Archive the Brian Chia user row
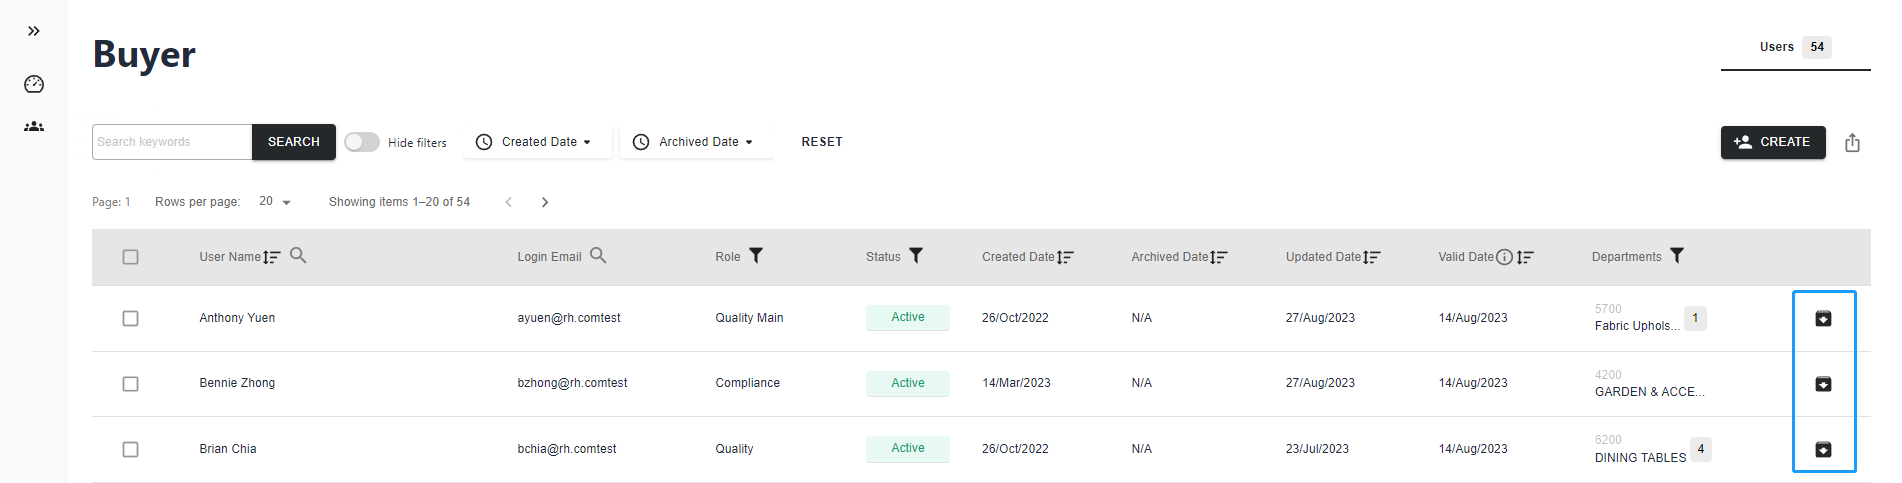 coord(1823,450)
